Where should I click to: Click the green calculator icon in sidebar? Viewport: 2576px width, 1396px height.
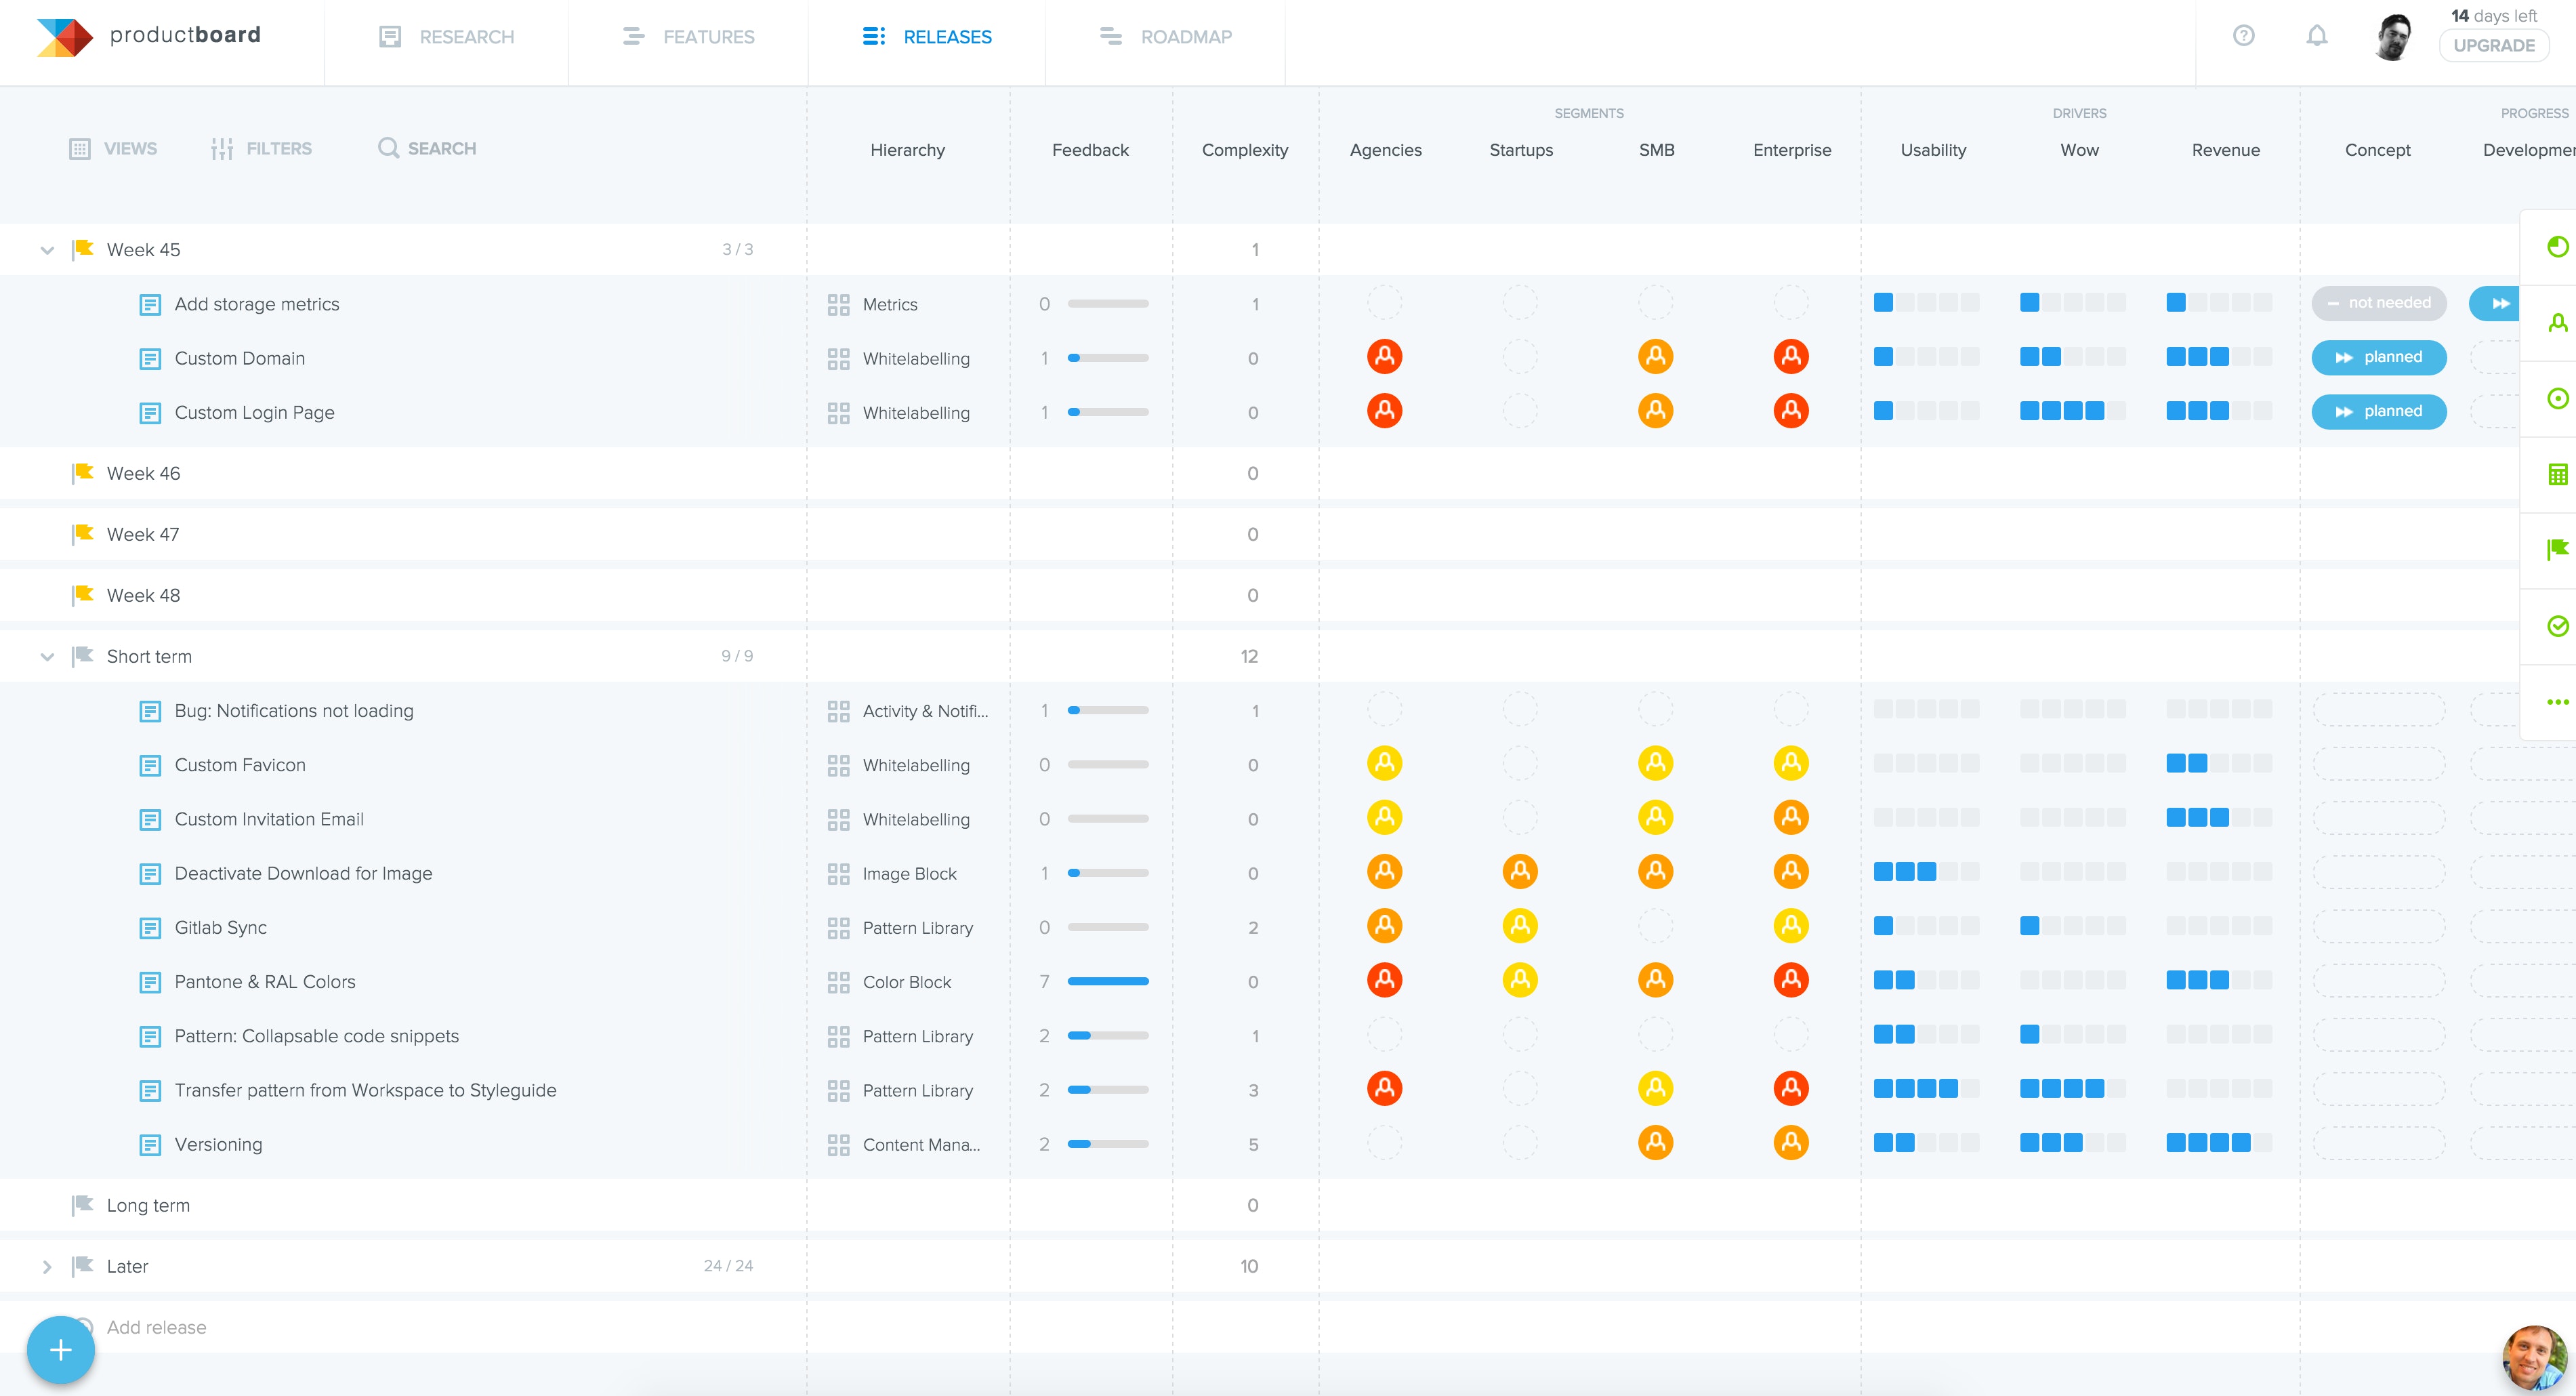tap(2557, 474)
